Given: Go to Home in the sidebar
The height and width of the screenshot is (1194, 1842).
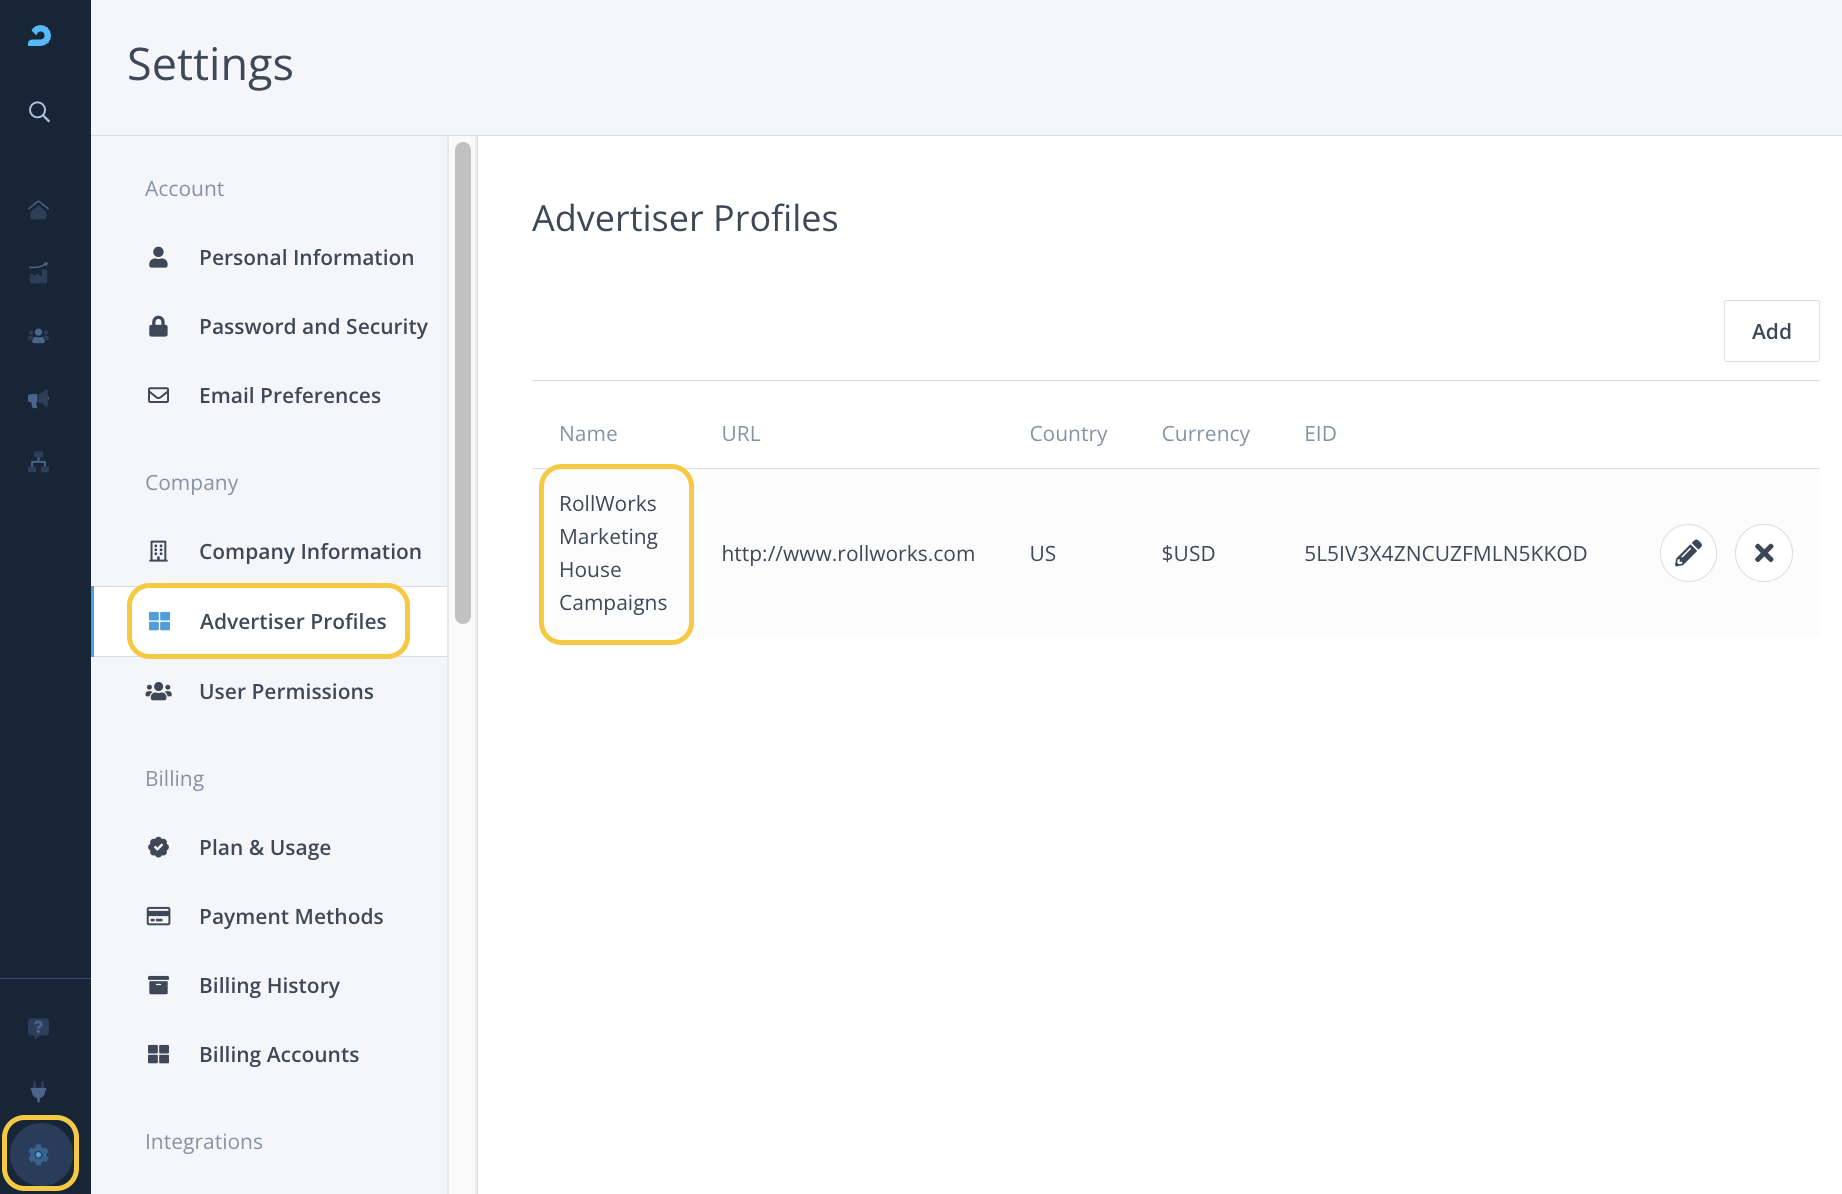Looking at the screenshot, I should [x=39, y=209].
